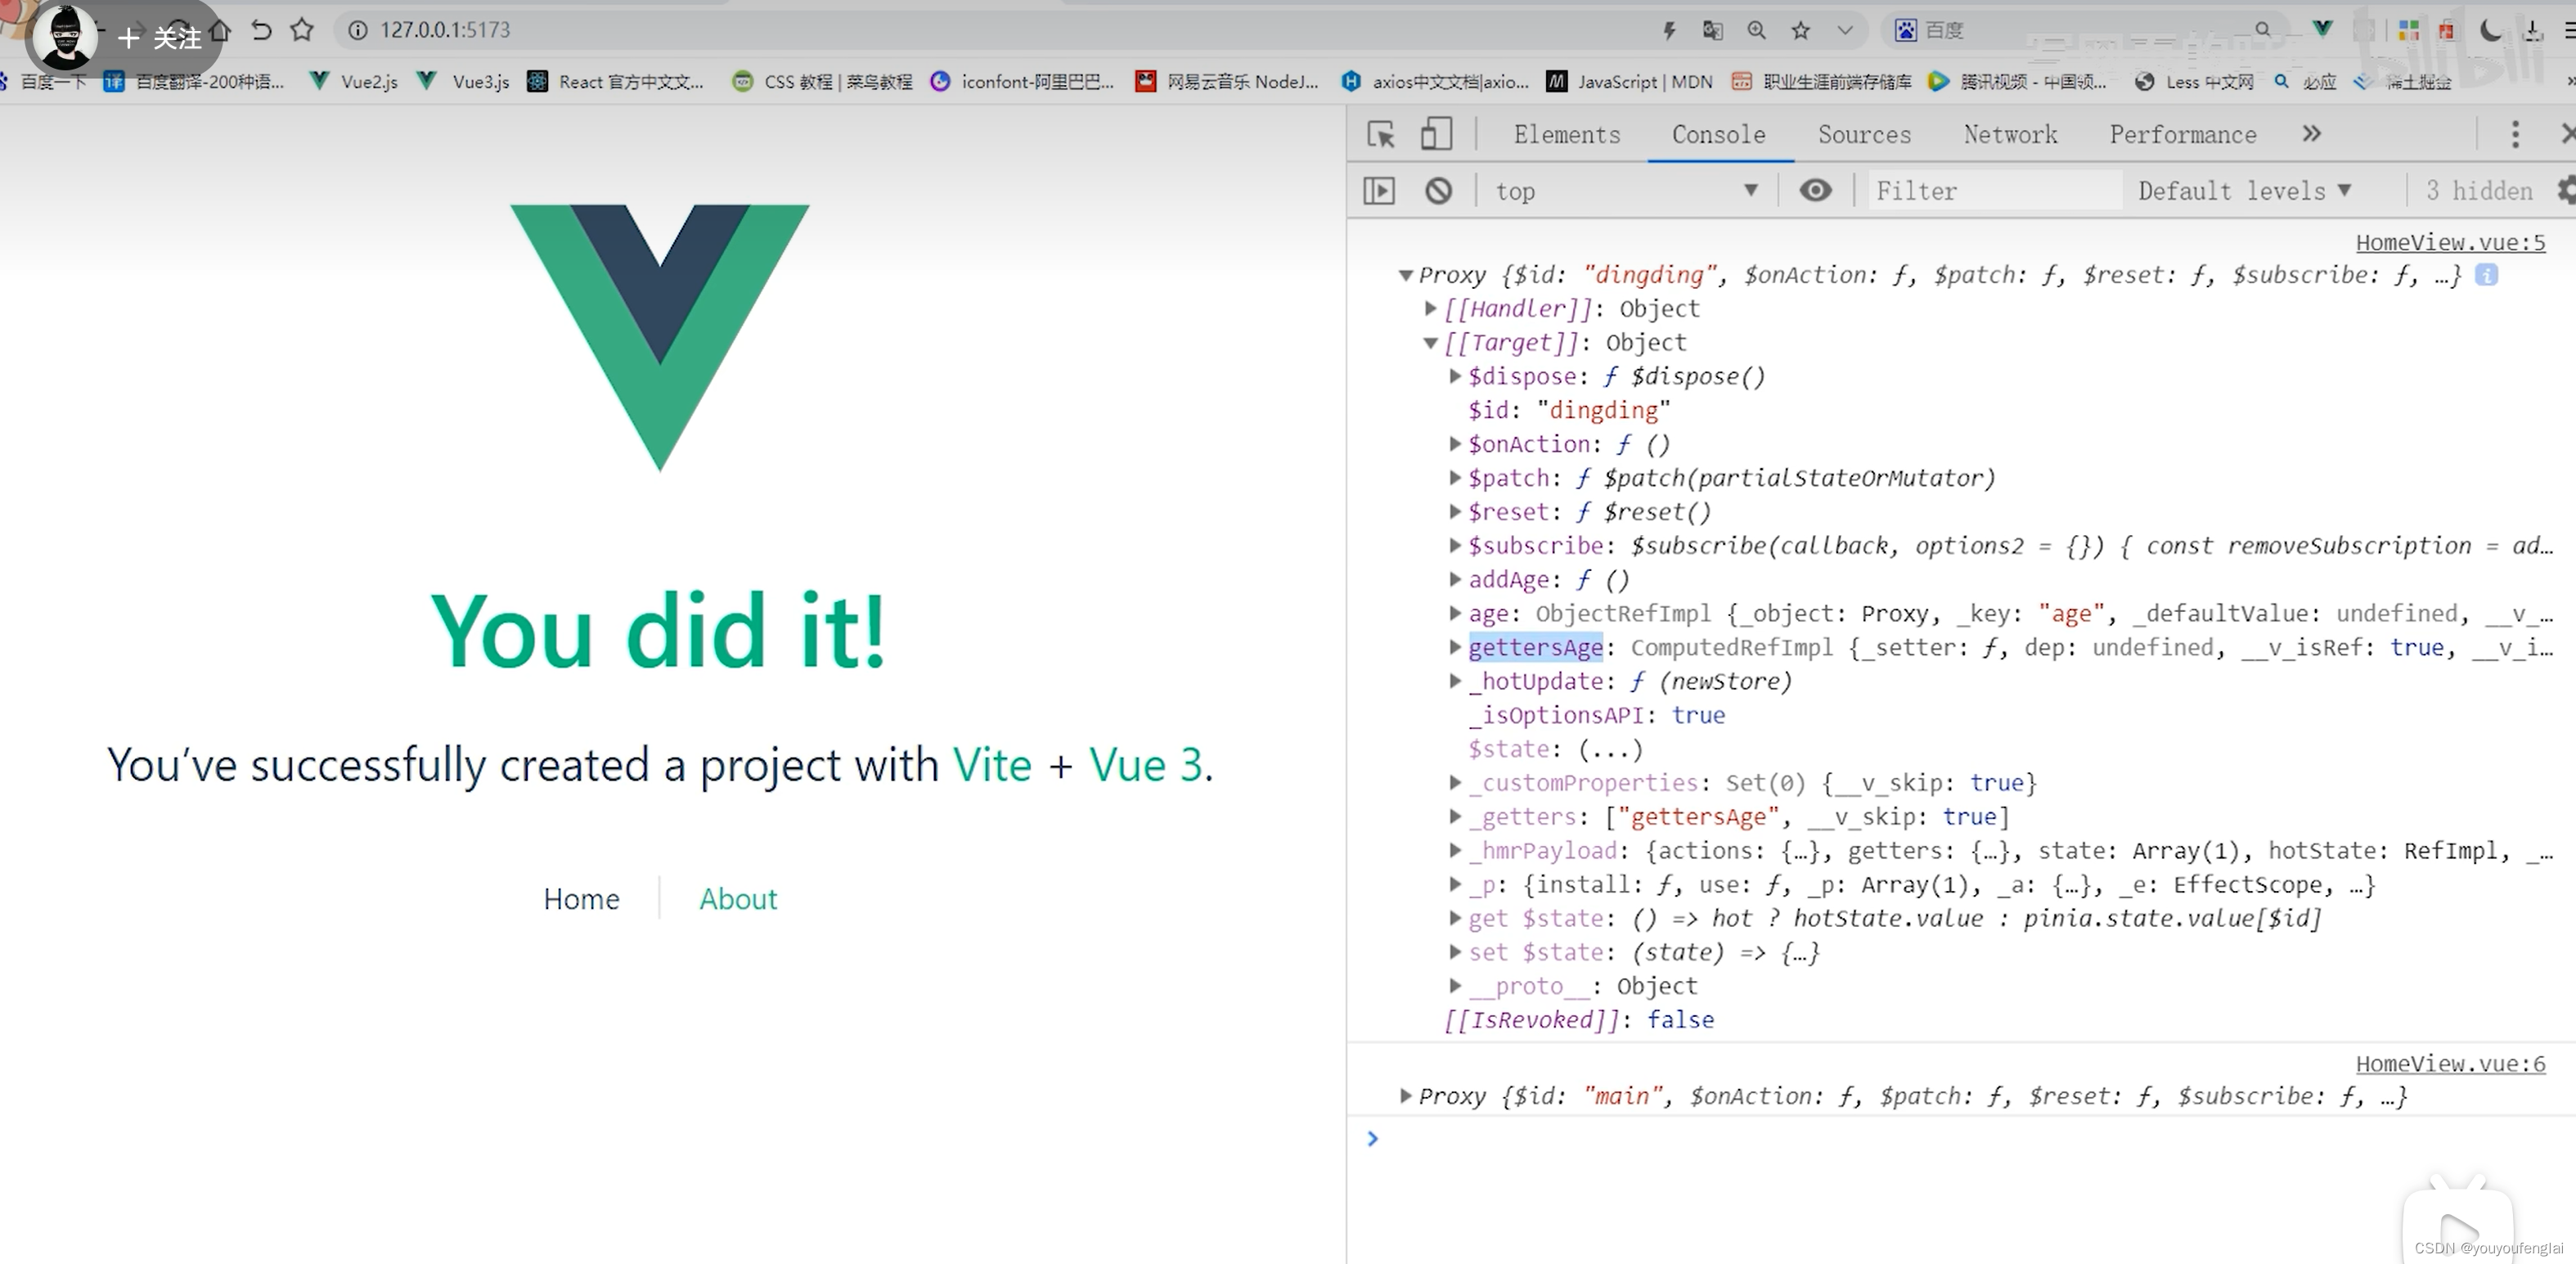The width and height of the screenshot is (2576, 1264).
Task: Expand the _hmrPayload entry
Action: [x=1456, y=850]
